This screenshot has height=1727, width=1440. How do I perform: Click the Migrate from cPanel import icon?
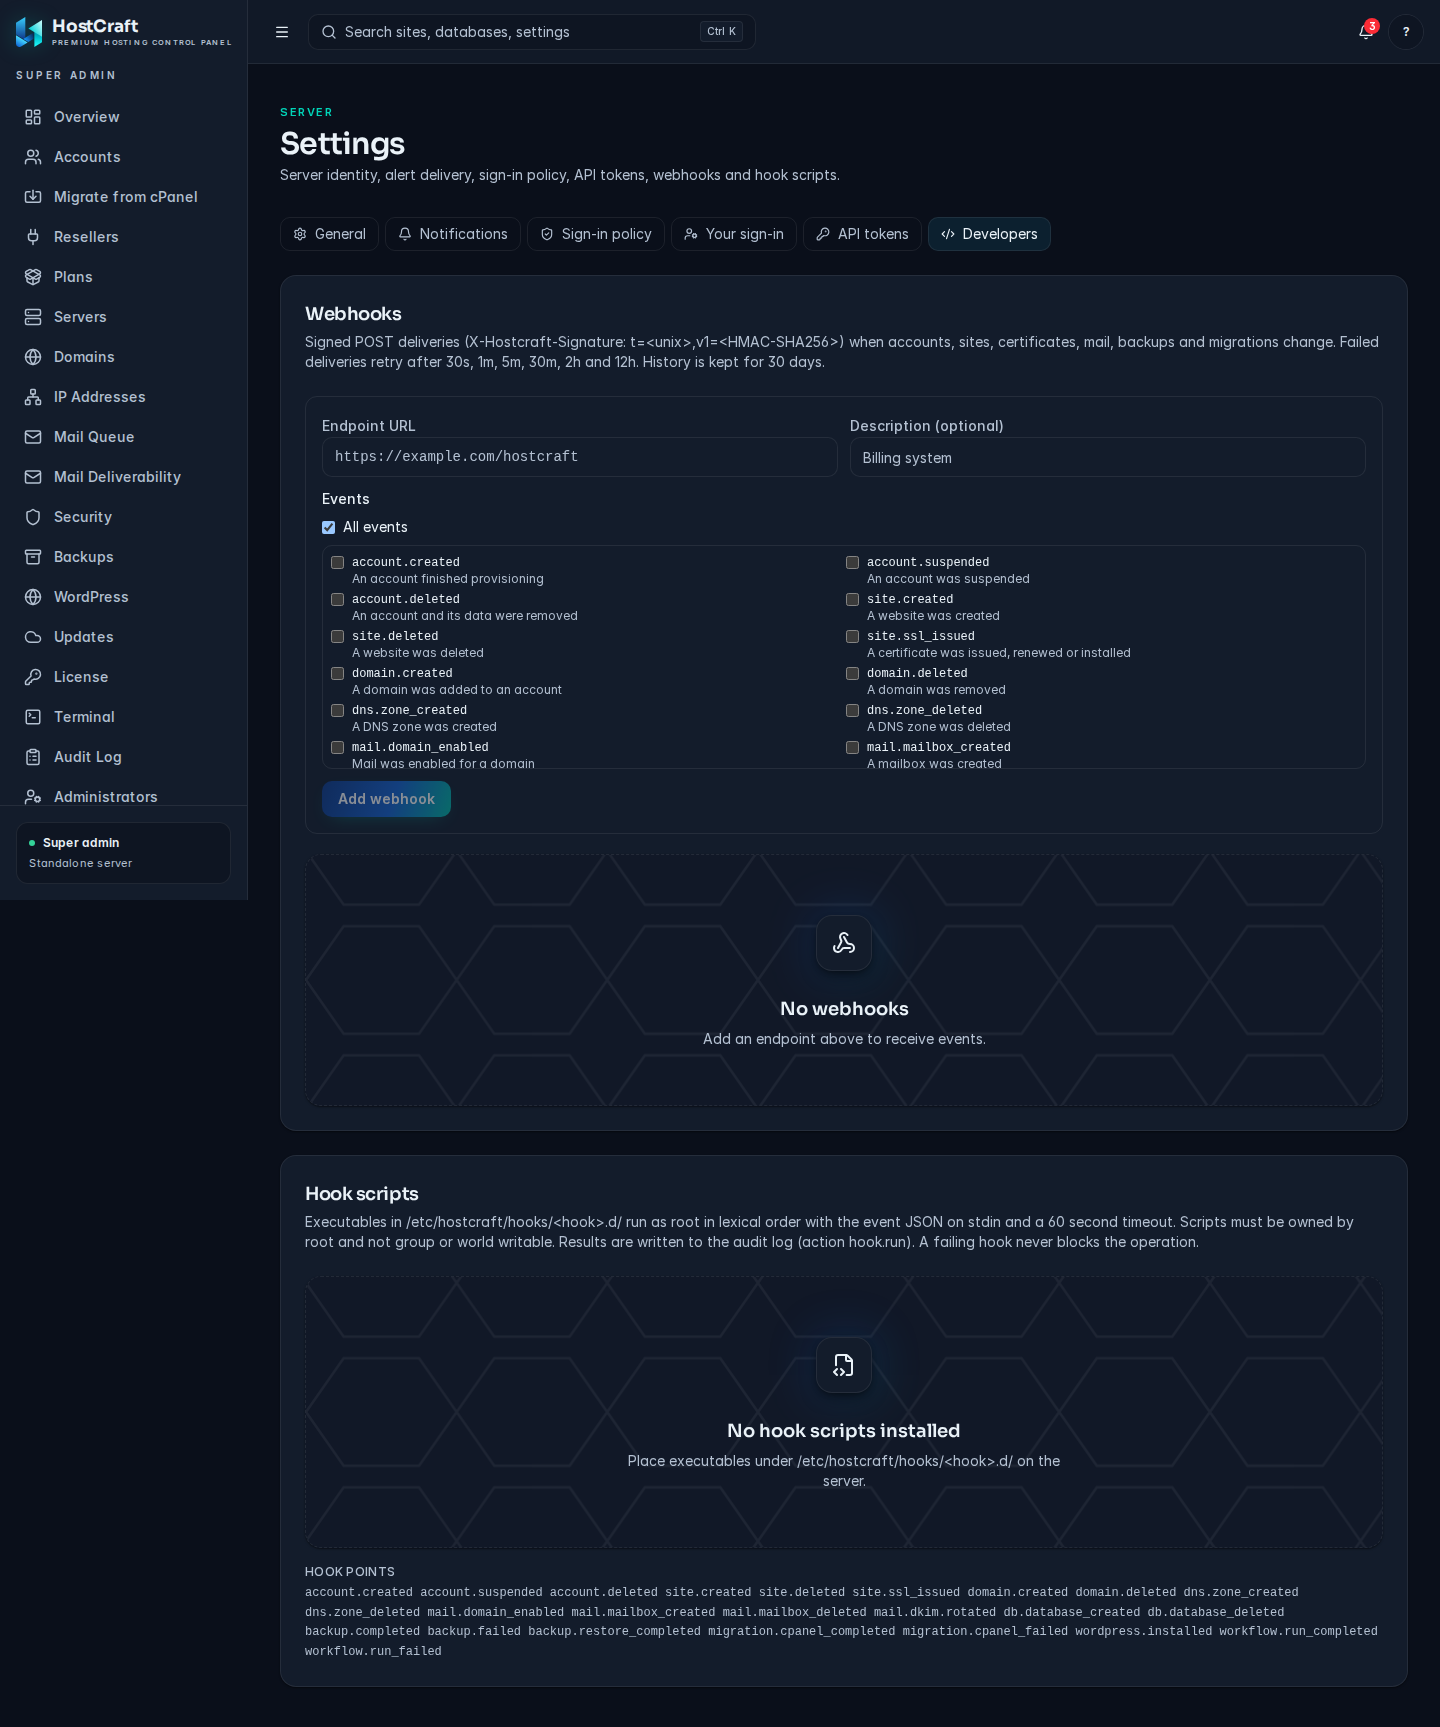[33, 197]
